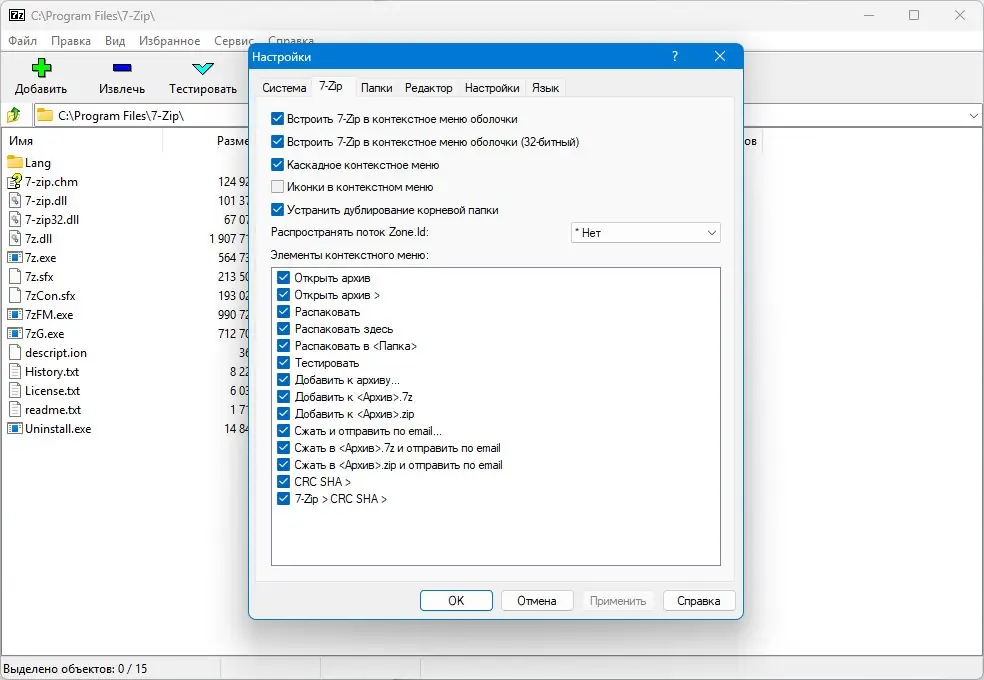This screenshot has width=984, height=680.
Task: Uncheck Каскадное контекстное меню
Action: point(277,165)
